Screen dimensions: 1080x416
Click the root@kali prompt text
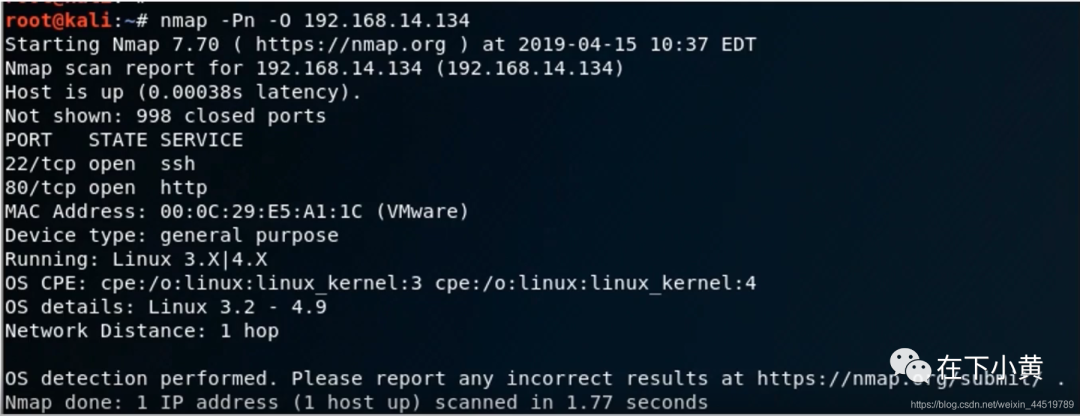[58, 21]
